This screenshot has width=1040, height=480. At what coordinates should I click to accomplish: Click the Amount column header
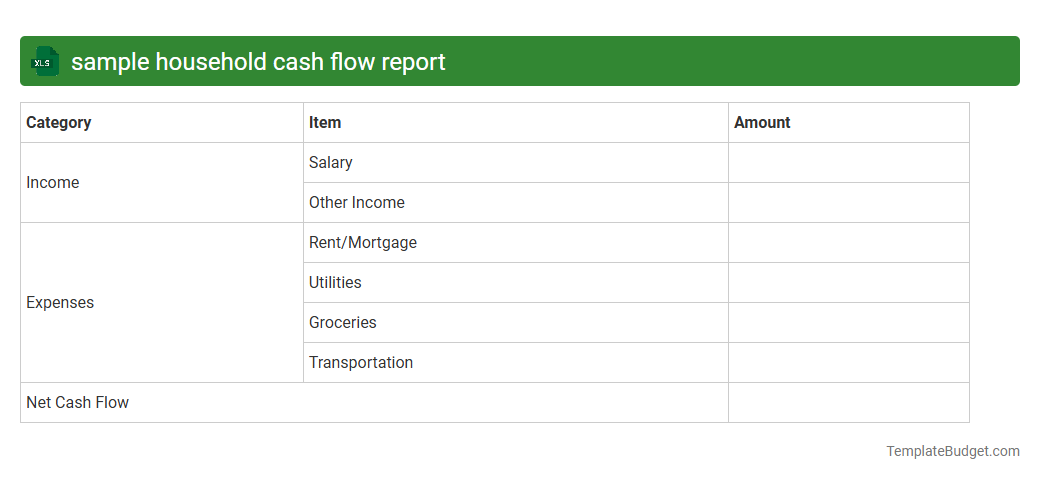click(849, 123)
